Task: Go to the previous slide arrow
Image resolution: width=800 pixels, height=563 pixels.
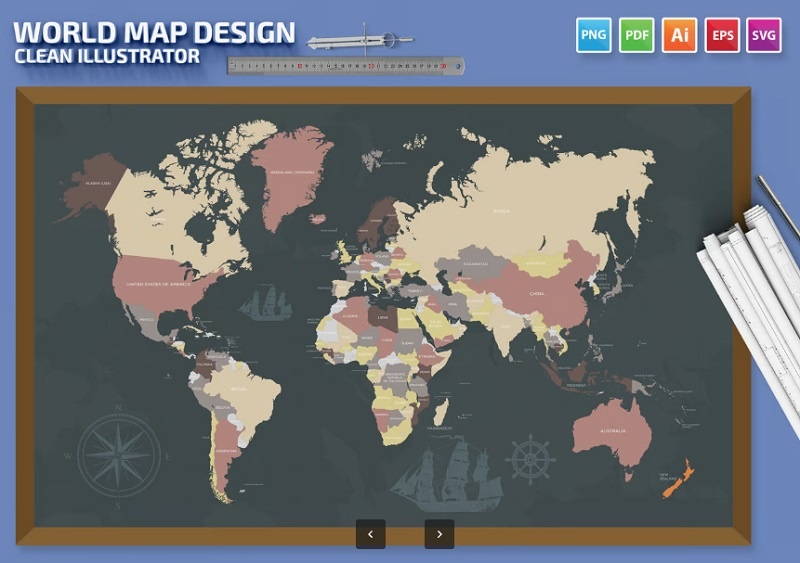Action: pos(371,534)
